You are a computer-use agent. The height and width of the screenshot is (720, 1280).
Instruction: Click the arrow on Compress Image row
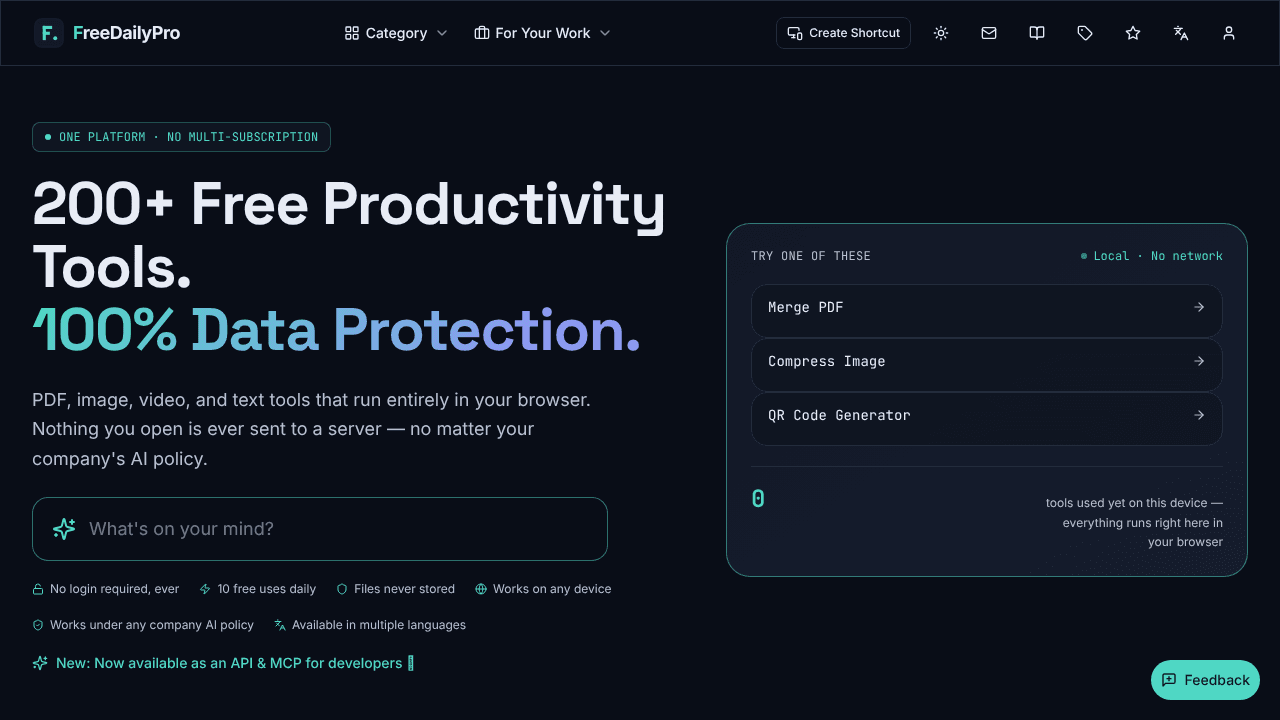tap(1199, 361)
